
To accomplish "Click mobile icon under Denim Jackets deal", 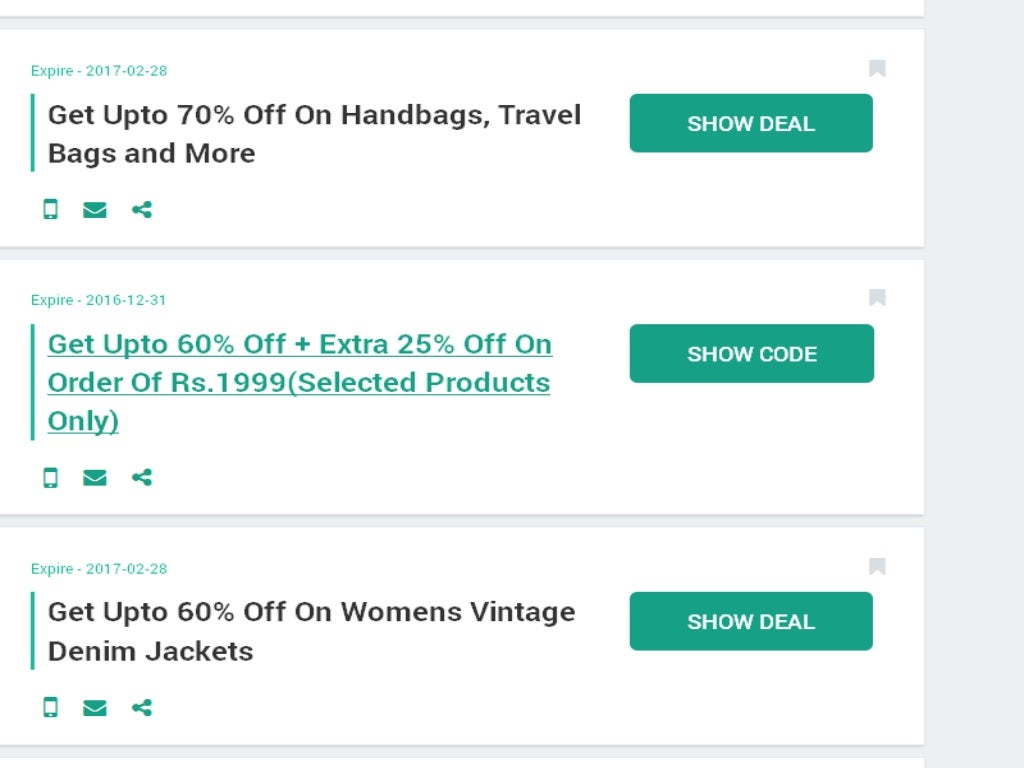I will 50,707.
